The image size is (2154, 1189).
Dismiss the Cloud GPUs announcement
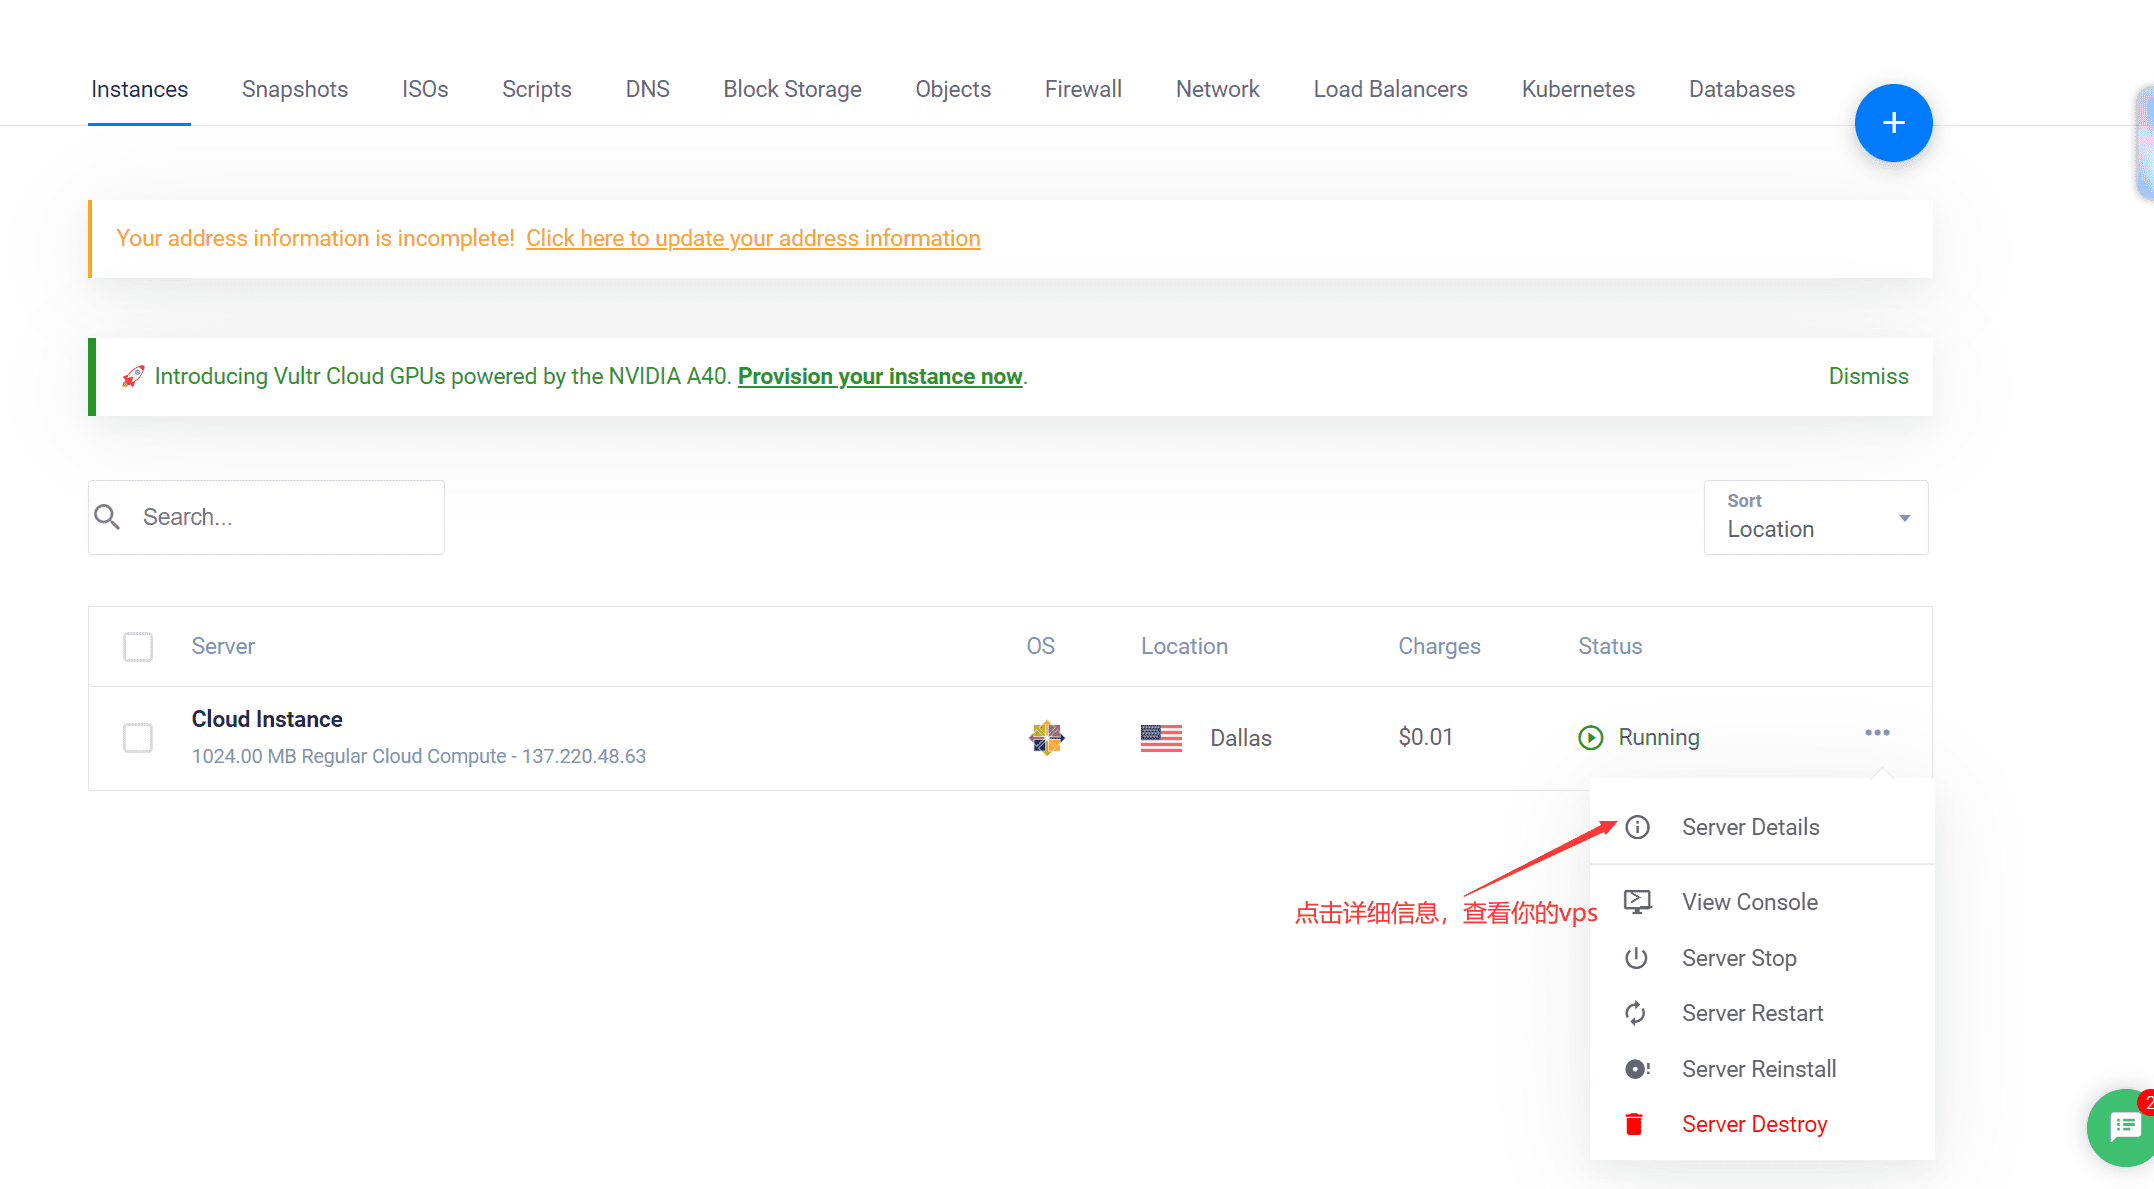[x=1868, y=376]
